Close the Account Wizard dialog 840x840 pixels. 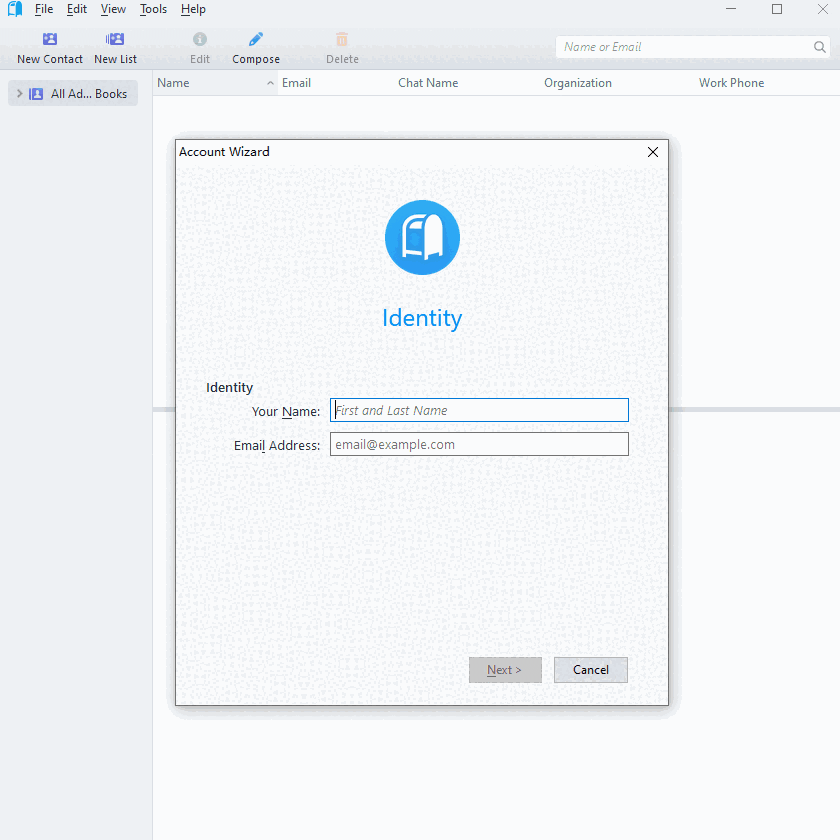point(653,152)
